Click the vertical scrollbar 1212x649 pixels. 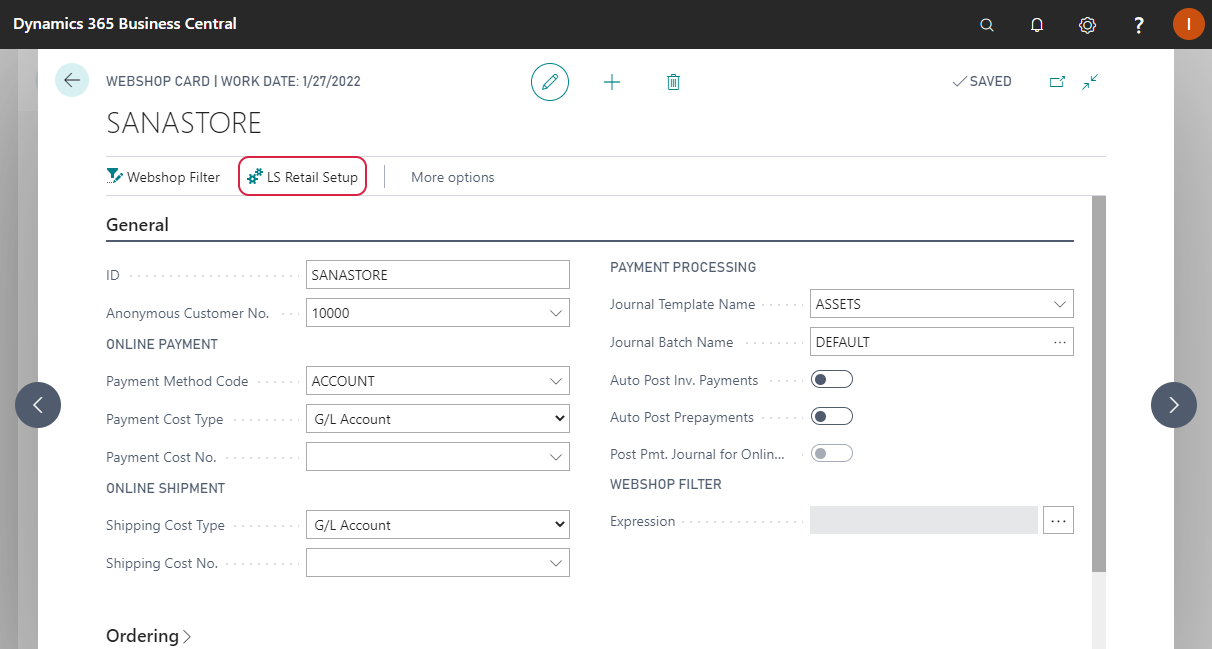point(1098,384)
